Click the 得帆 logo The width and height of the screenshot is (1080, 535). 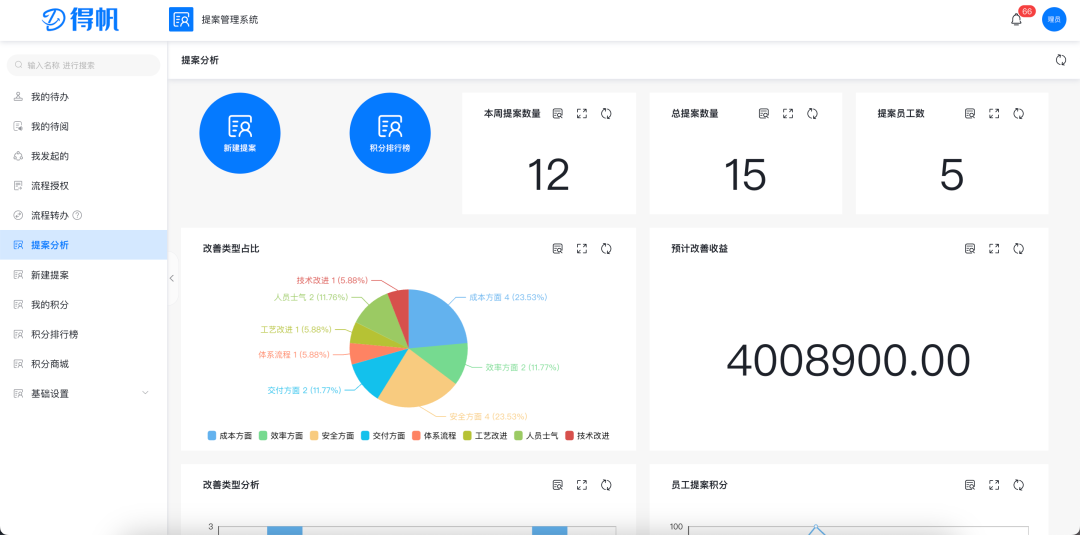[81, 20]
